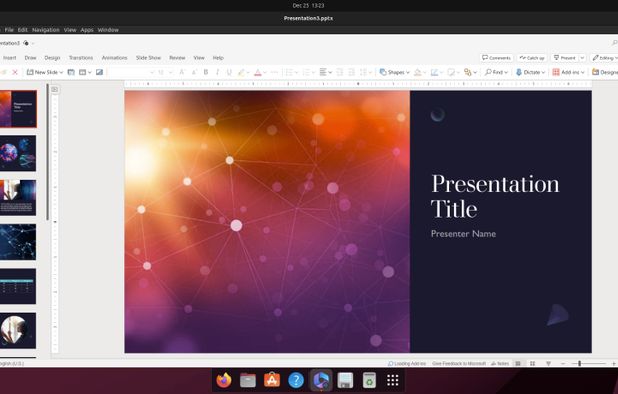This screenshot has height=394, width=618.
Task: Click the increase font size icon
Action: [182, 72]
